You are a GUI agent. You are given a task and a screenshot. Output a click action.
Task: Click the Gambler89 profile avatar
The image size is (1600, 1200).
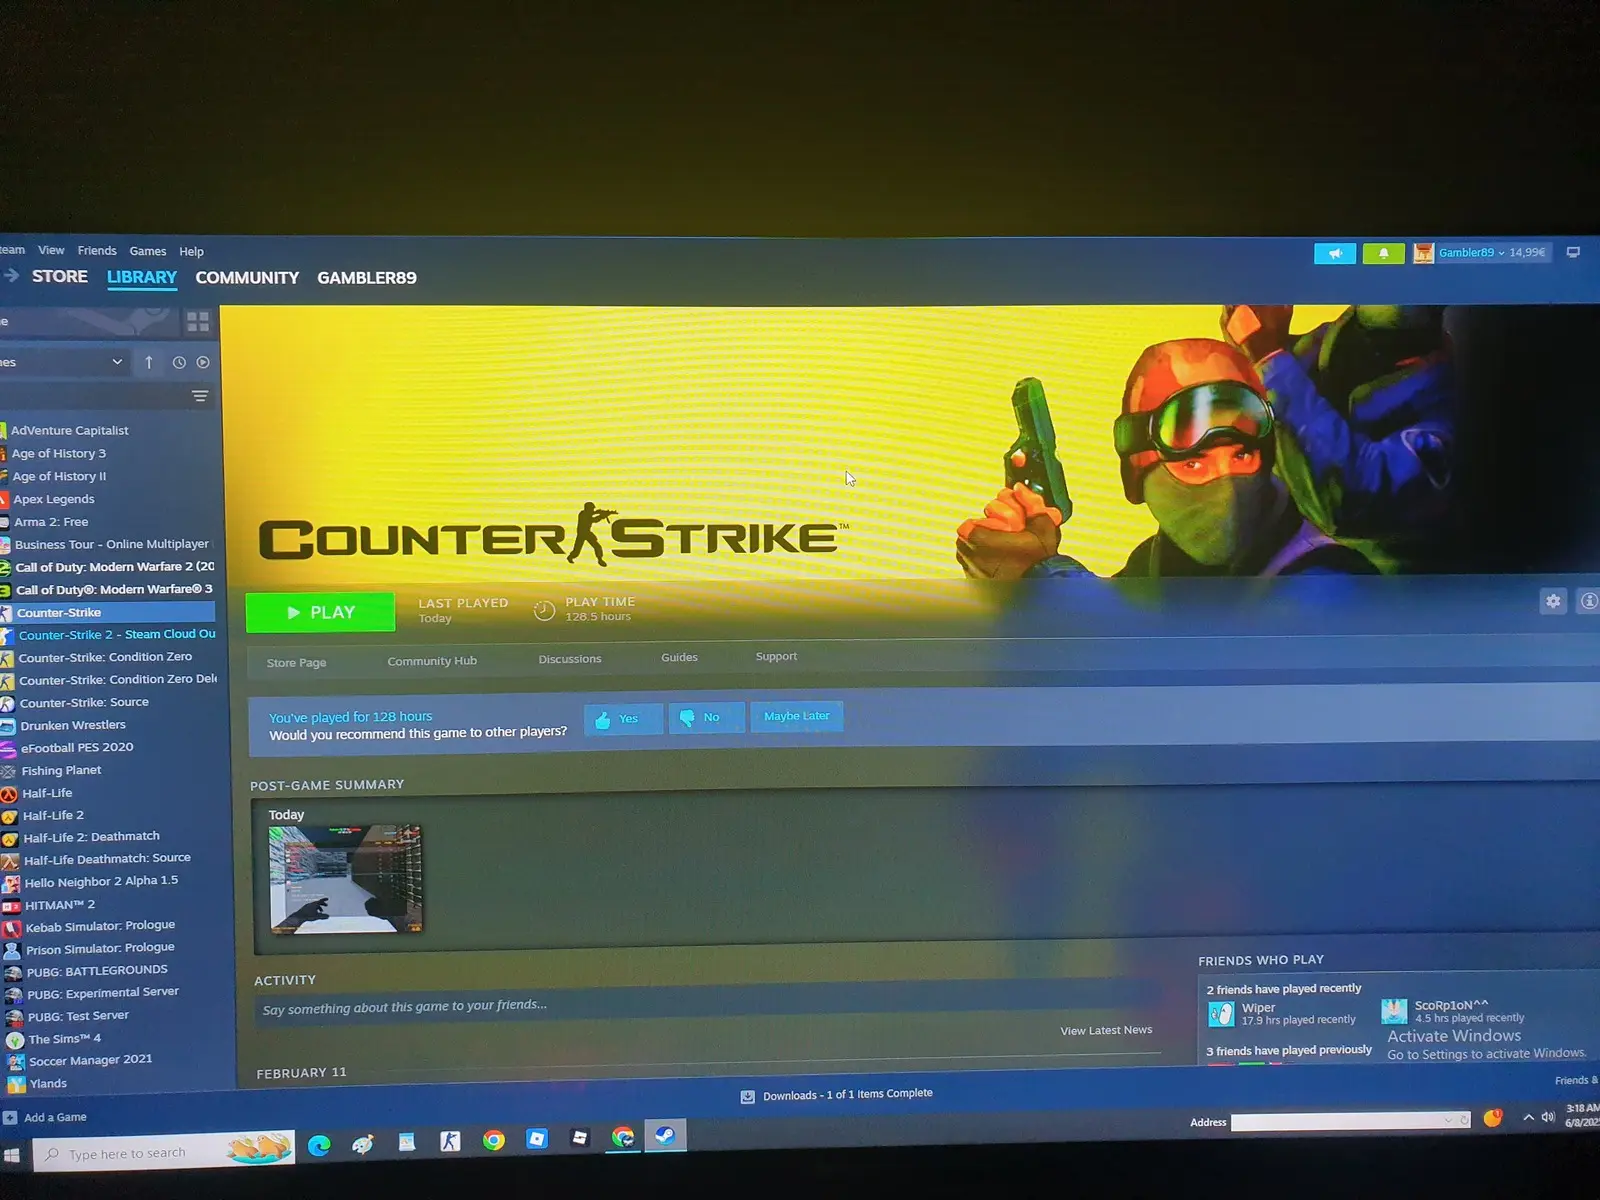[1423, 254]
